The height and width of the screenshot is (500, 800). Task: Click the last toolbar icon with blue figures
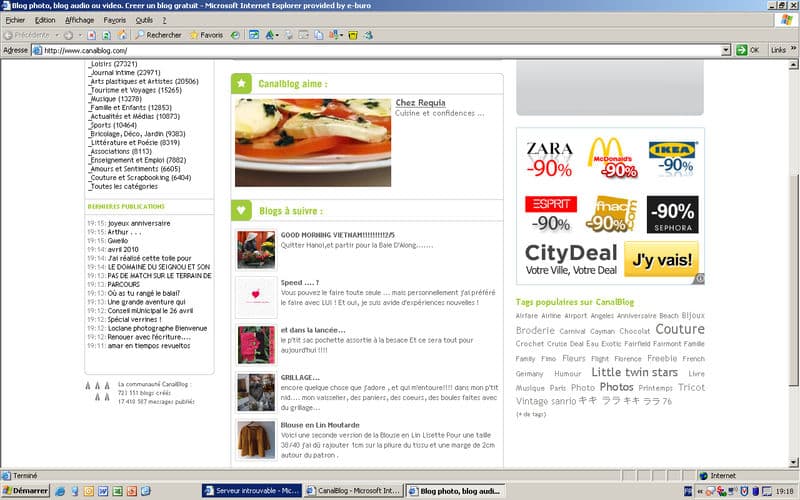368,35
